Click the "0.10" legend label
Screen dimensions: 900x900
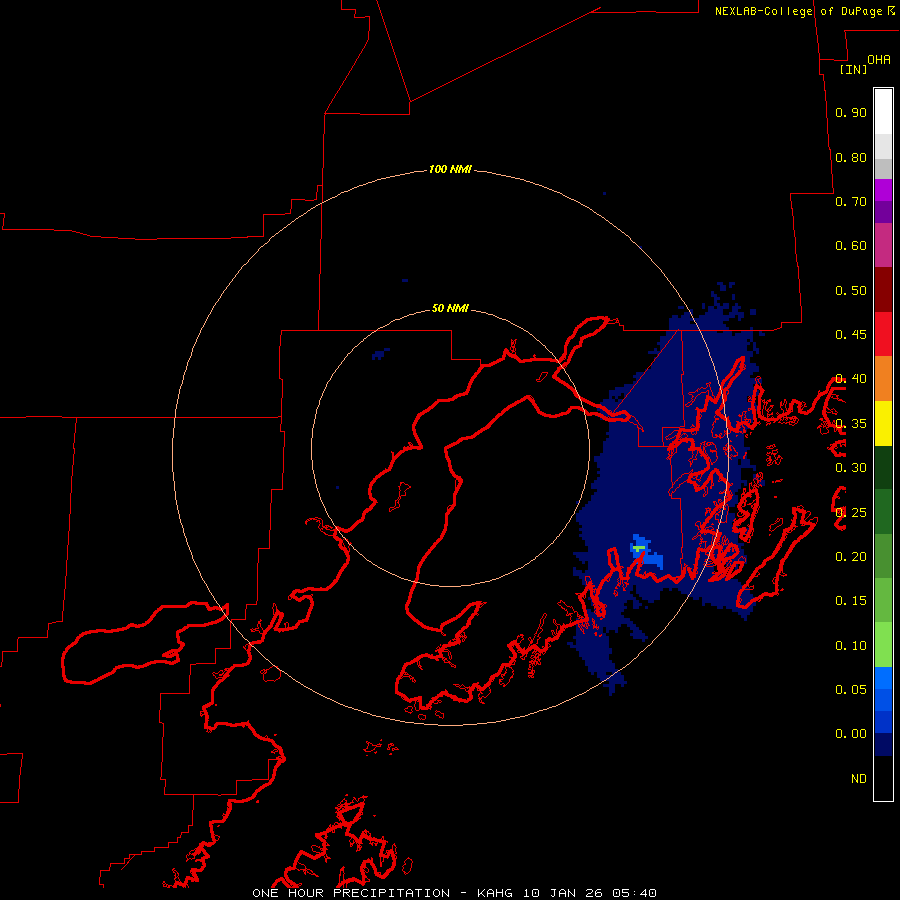pos(851,646)
